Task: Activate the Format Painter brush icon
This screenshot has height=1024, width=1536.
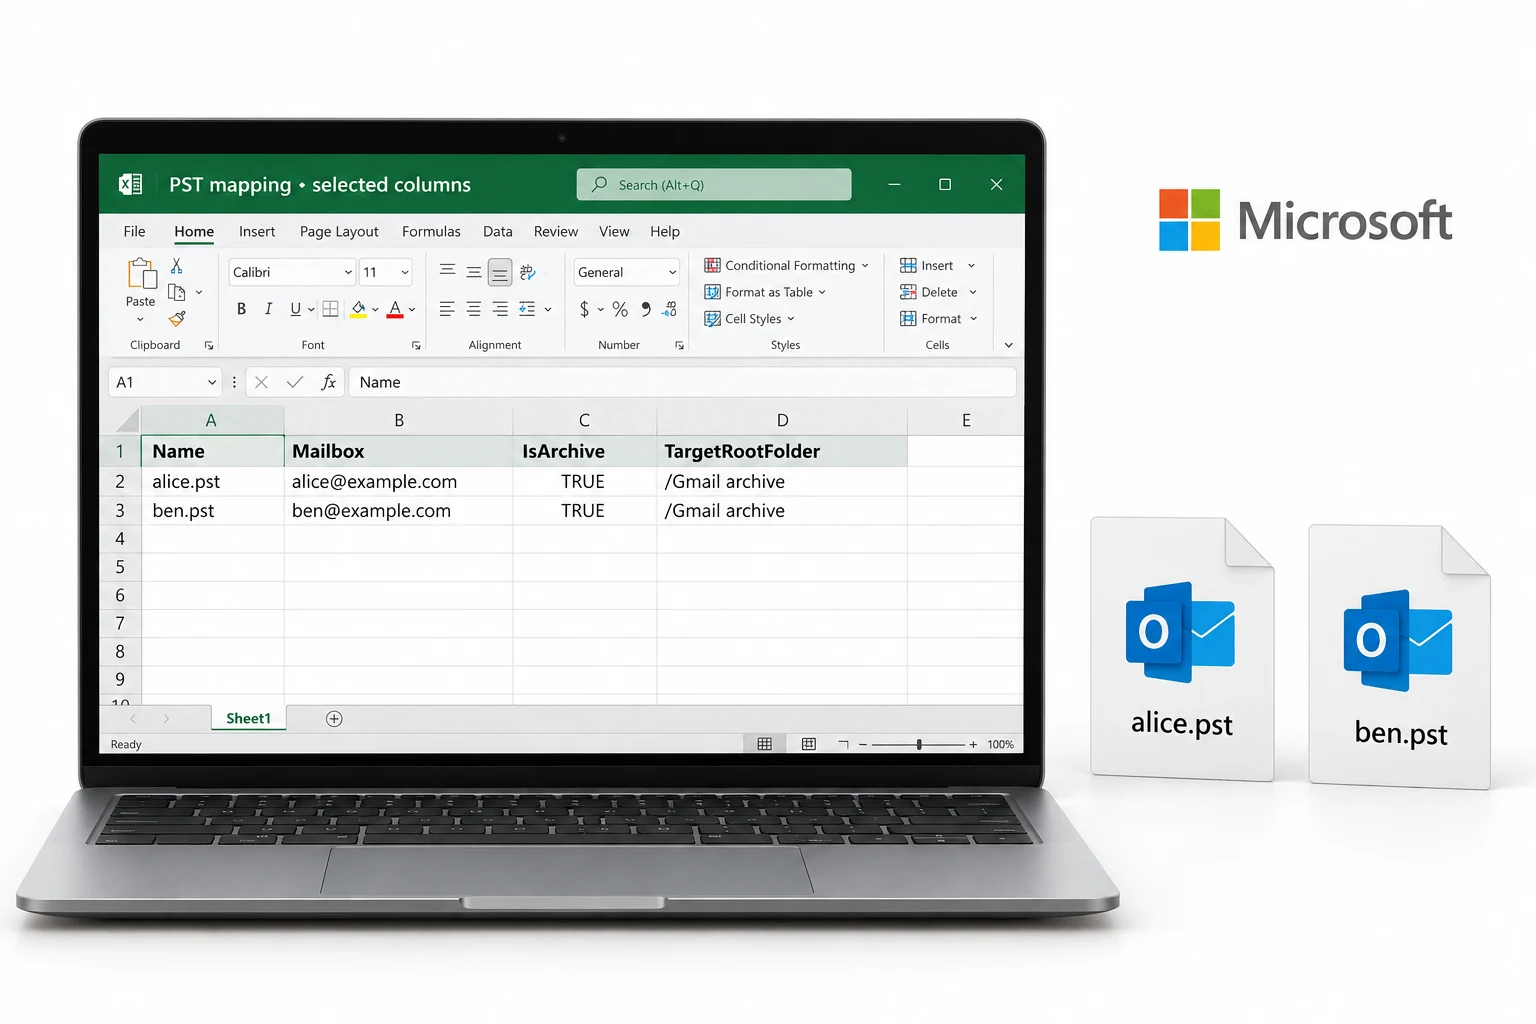Action: click(177, 319)
